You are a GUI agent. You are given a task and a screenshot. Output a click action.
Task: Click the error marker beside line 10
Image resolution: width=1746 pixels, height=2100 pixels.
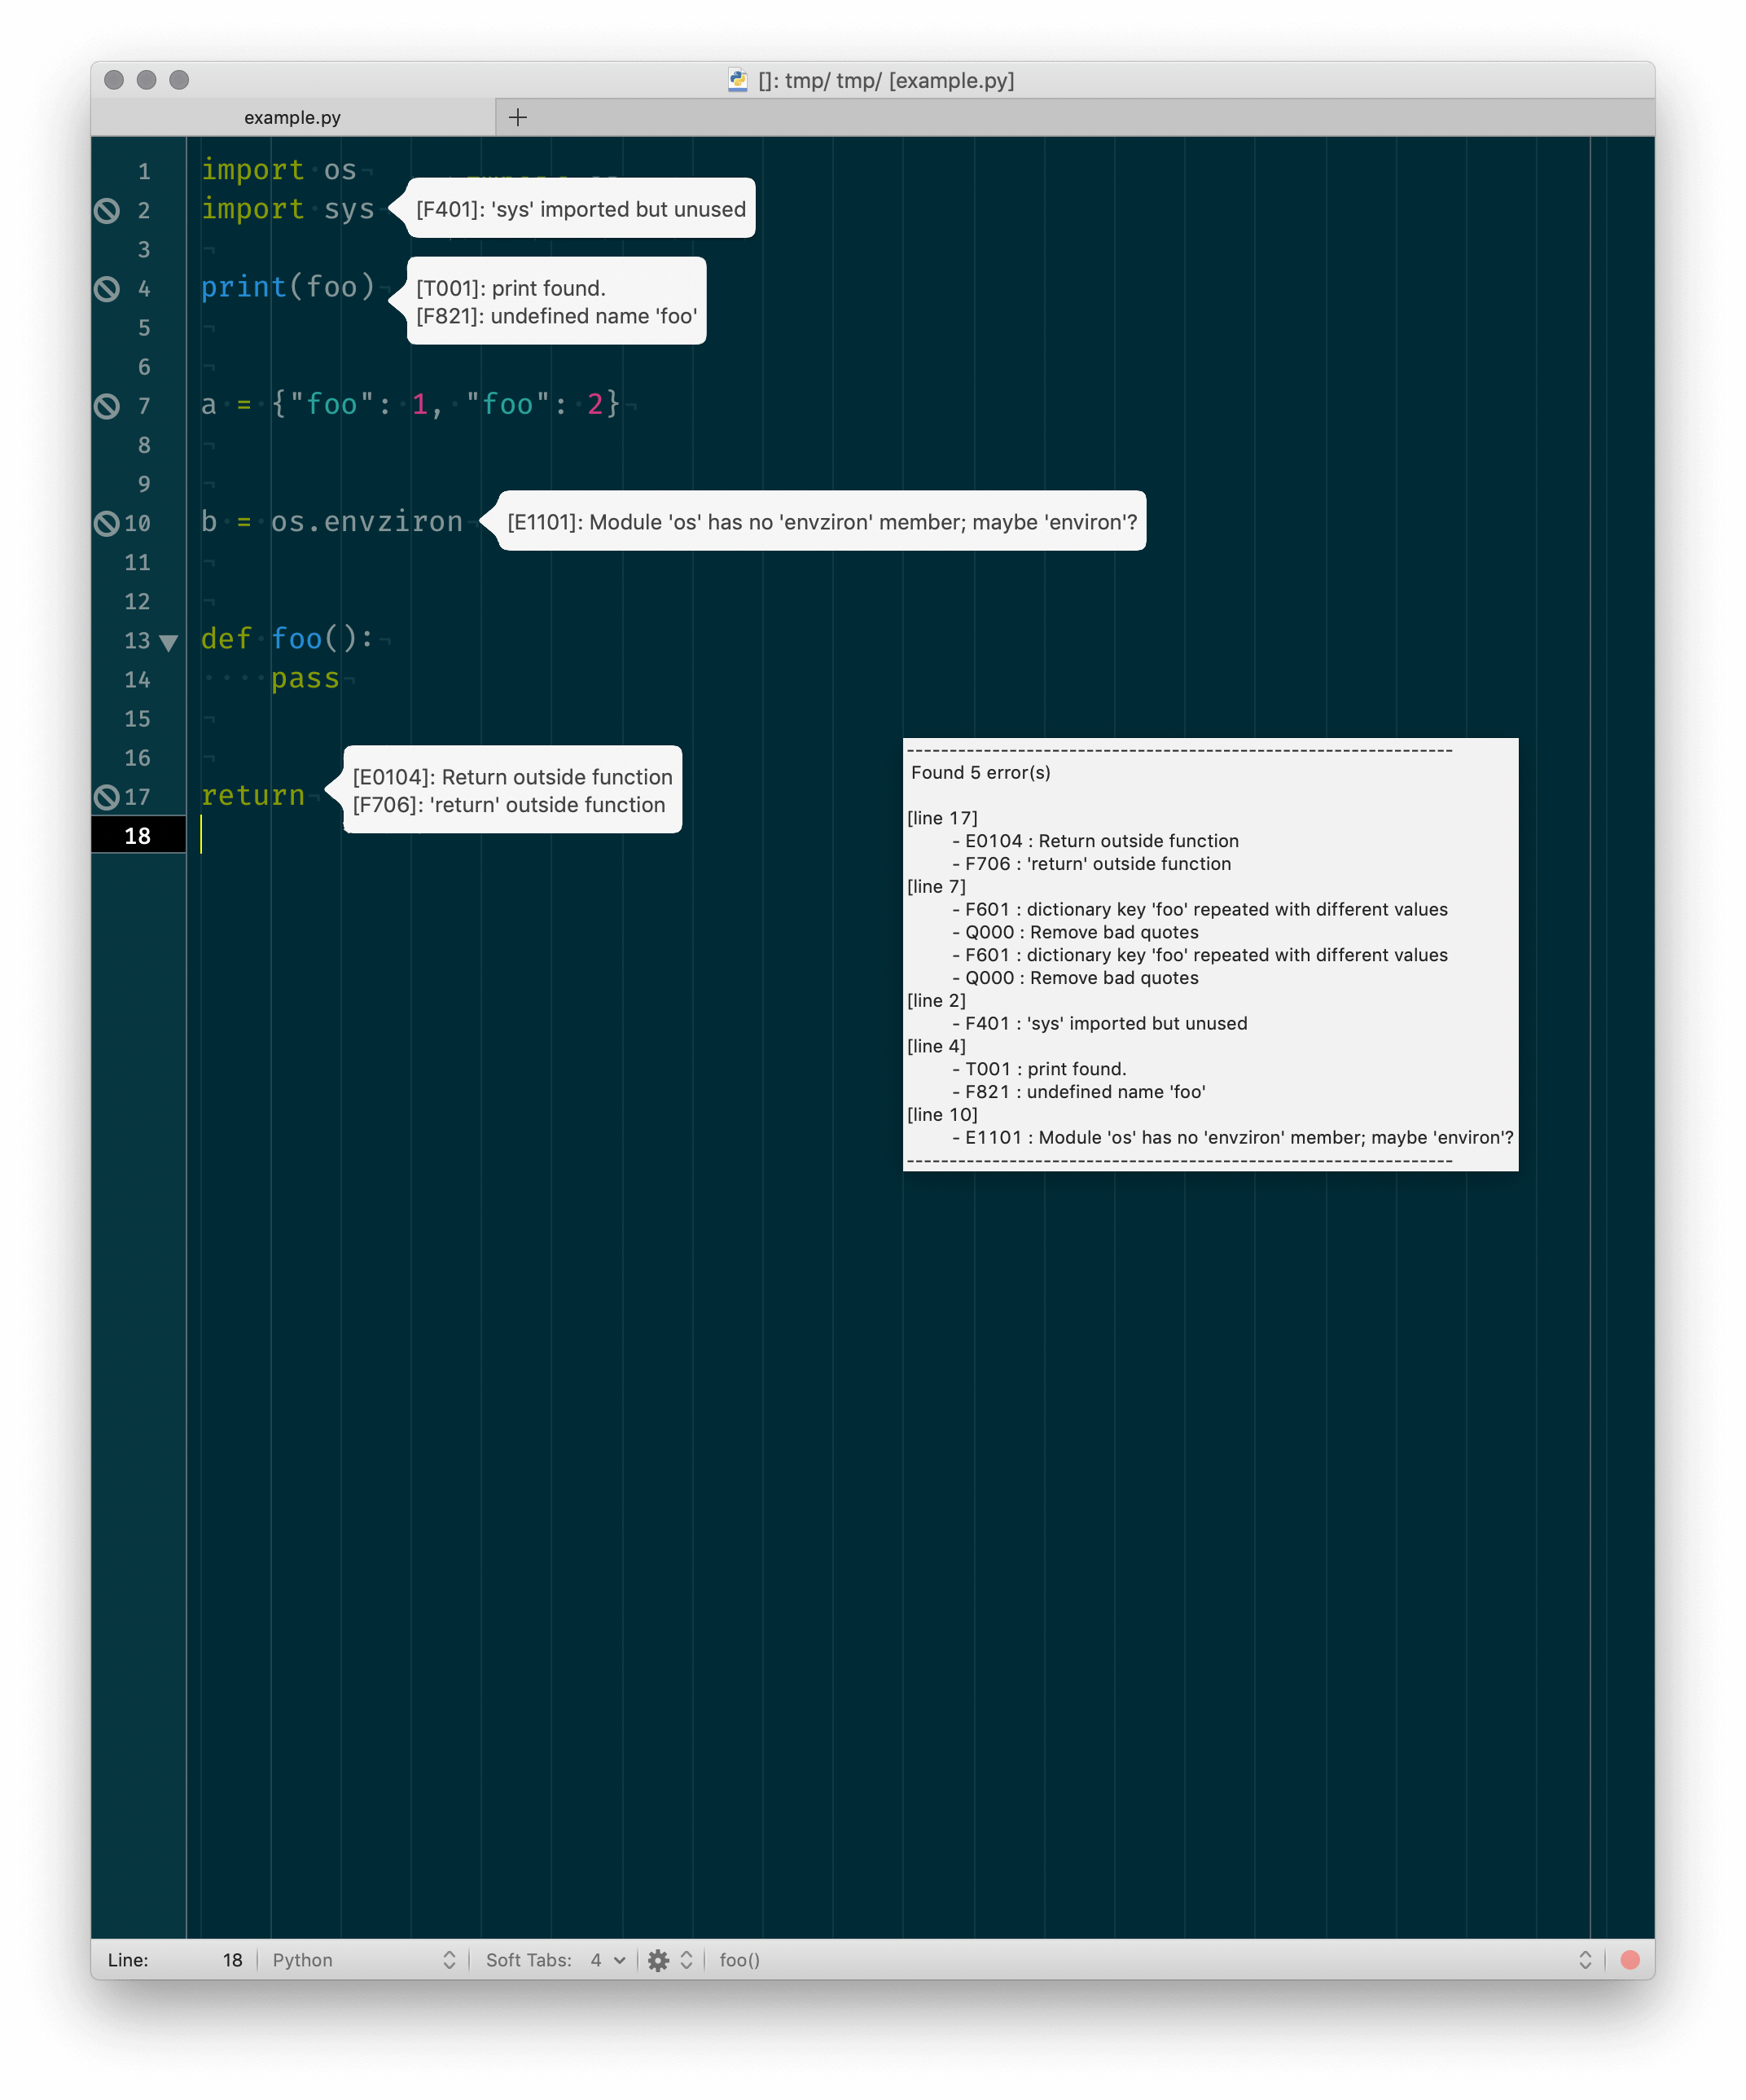pyautogui.click(x=107, y=523)
